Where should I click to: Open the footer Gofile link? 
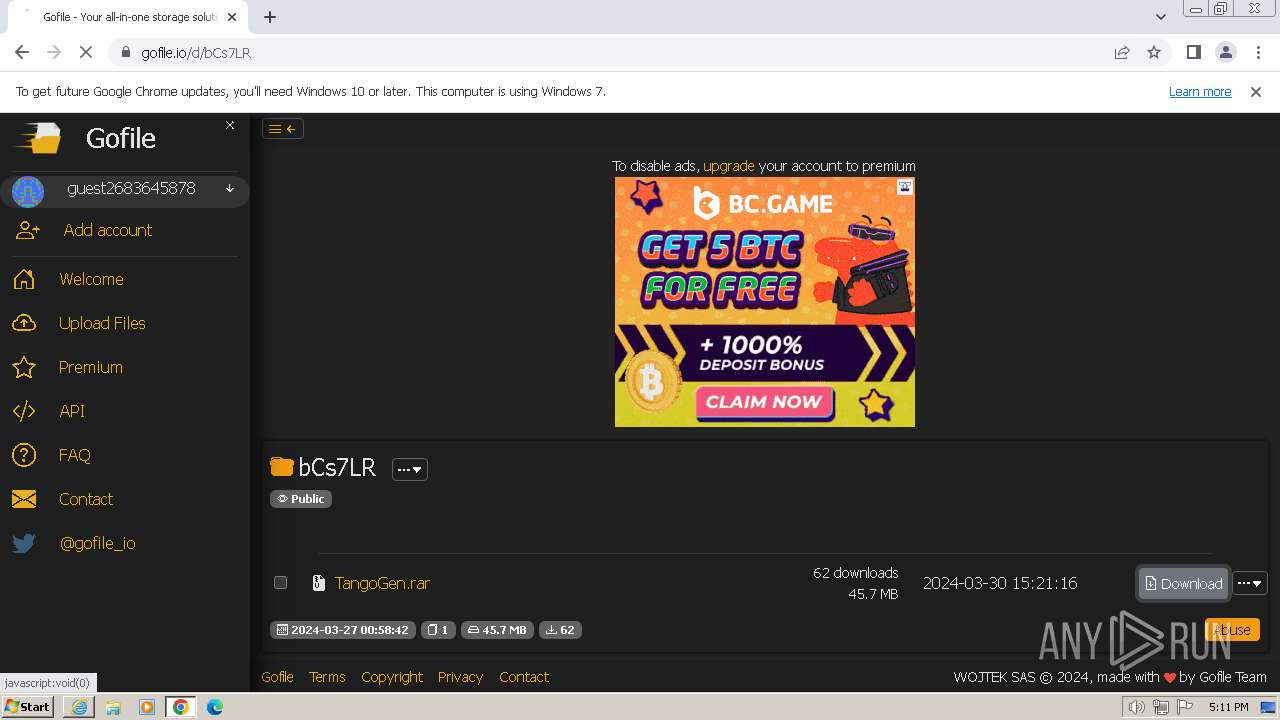[x=278, y=677]
